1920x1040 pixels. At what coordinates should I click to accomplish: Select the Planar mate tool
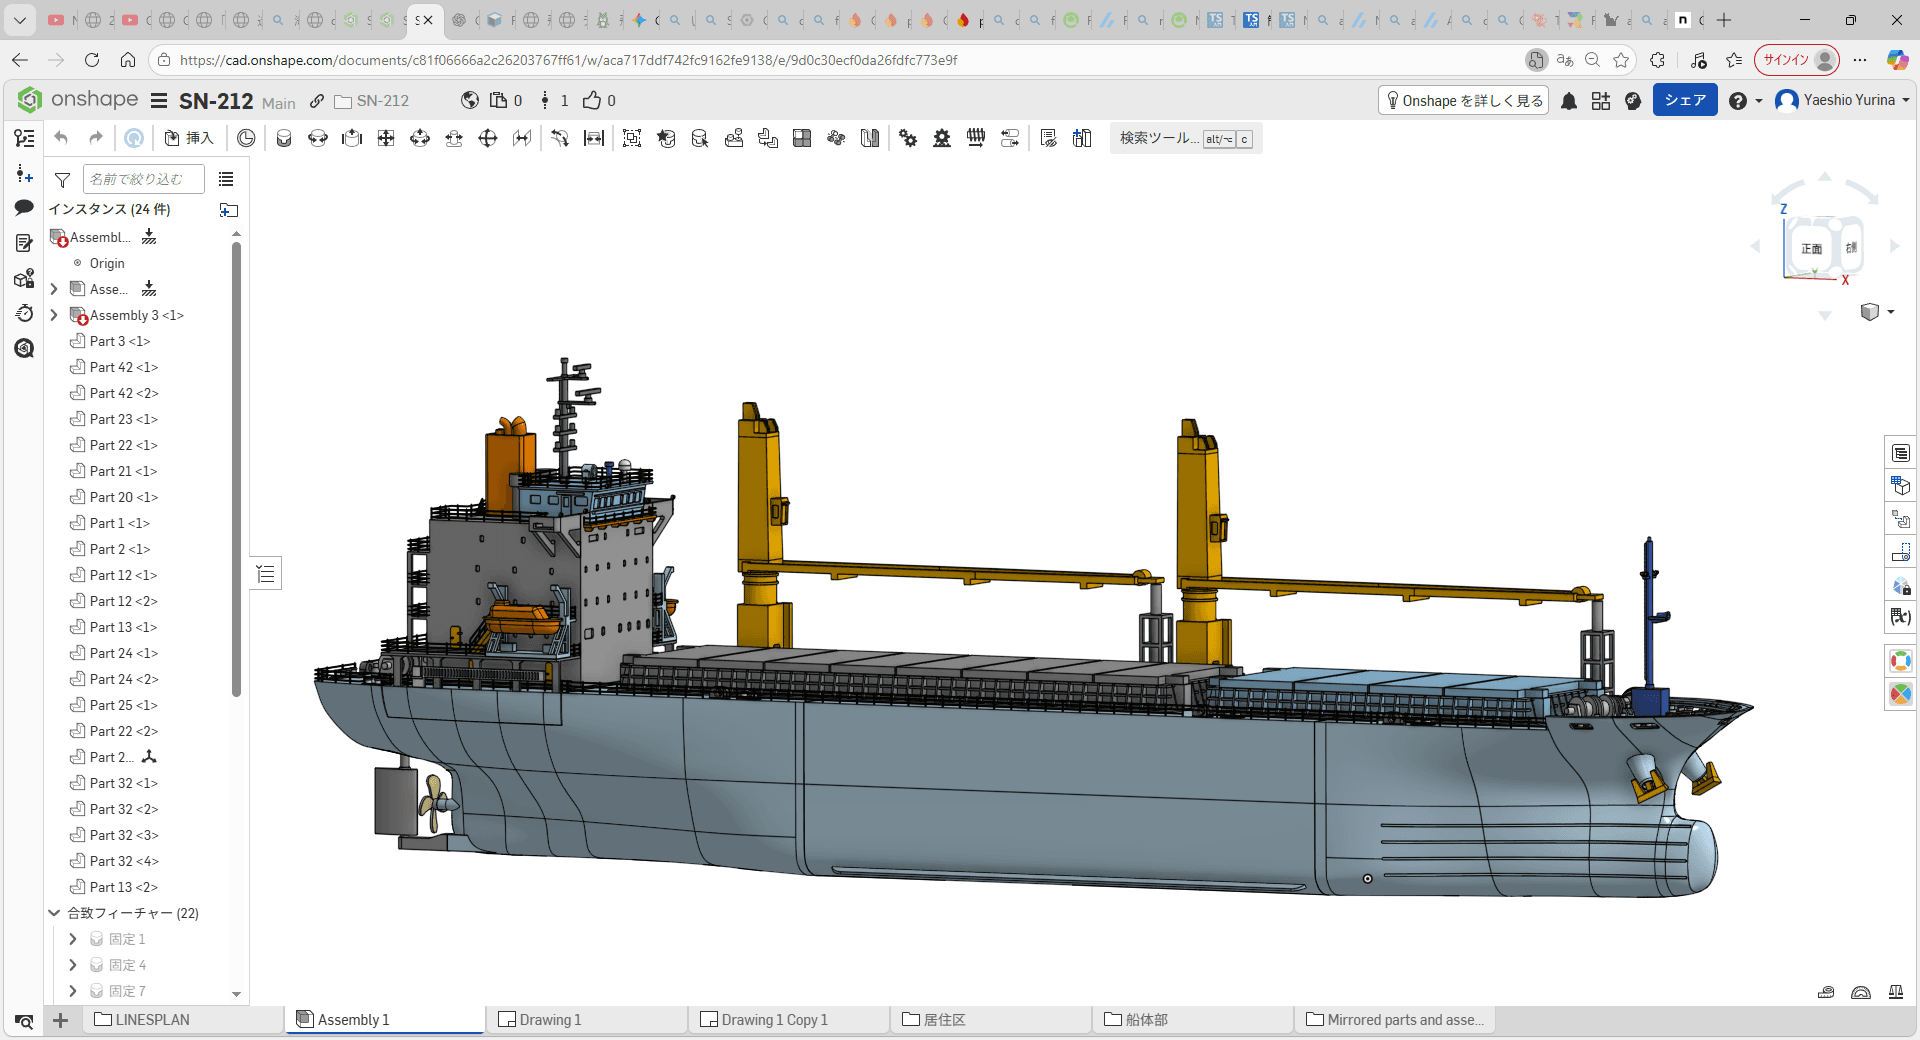click(x=386, y=138)
